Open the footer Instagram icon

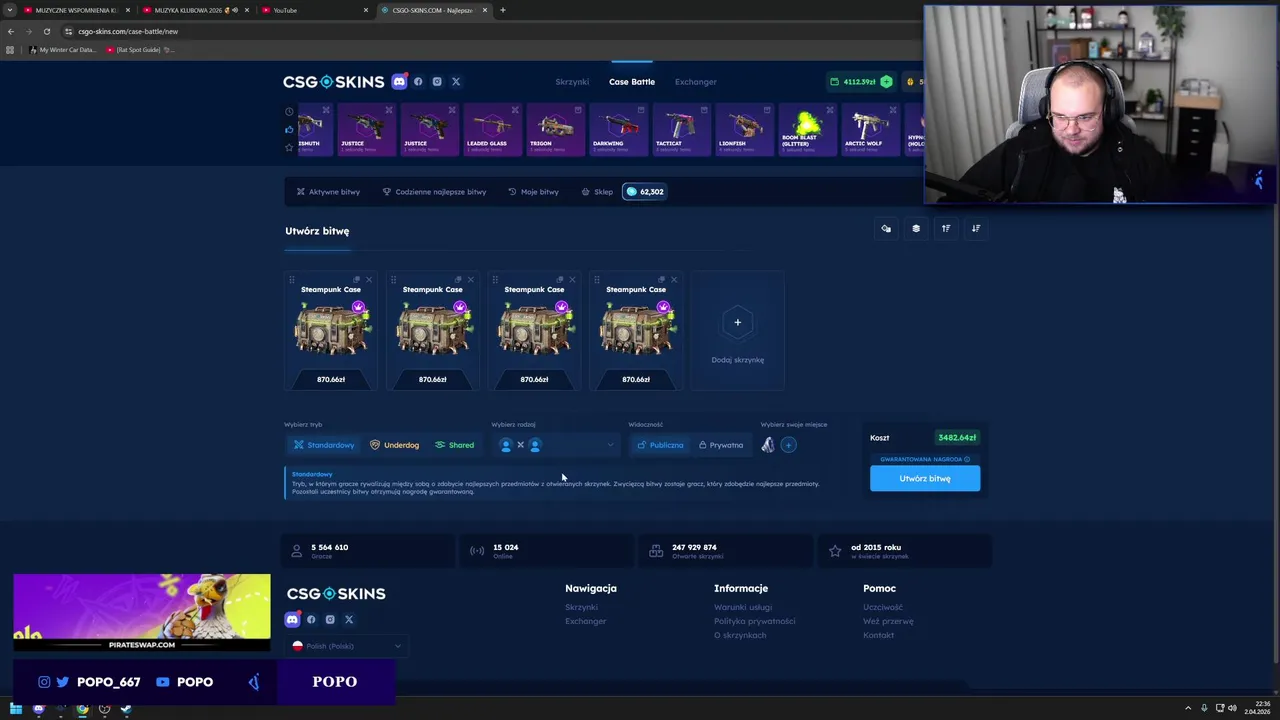click(x=330, y=620)
